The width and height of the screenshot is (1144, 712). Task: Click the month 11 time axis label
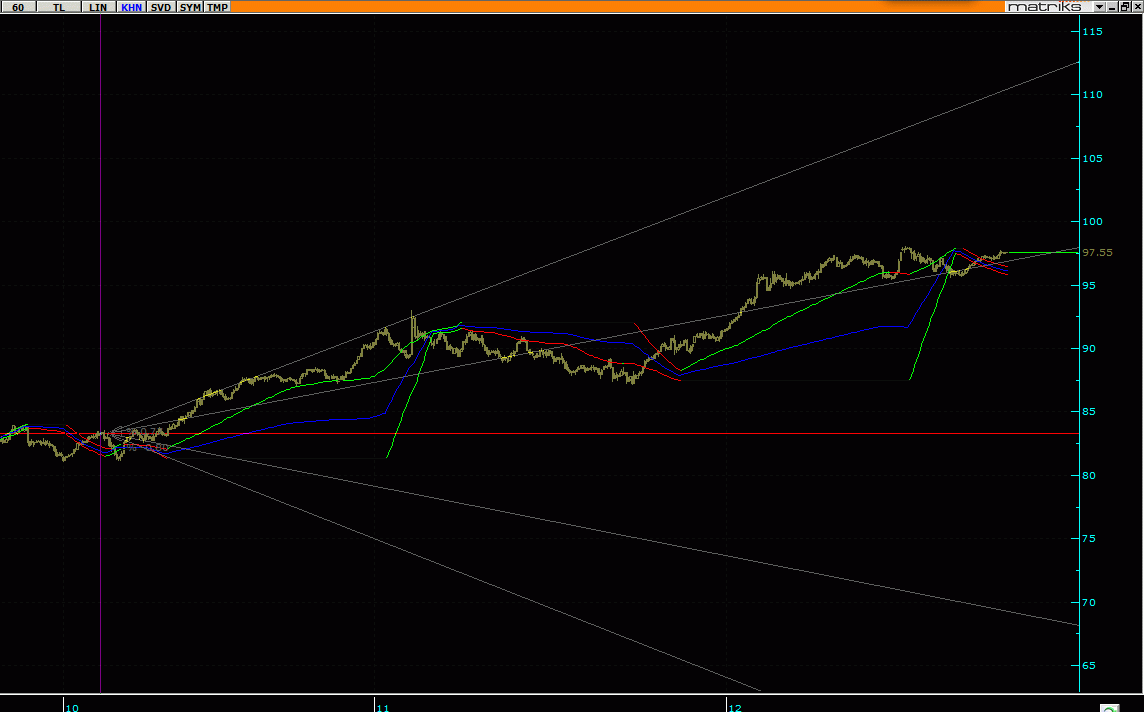383,707
